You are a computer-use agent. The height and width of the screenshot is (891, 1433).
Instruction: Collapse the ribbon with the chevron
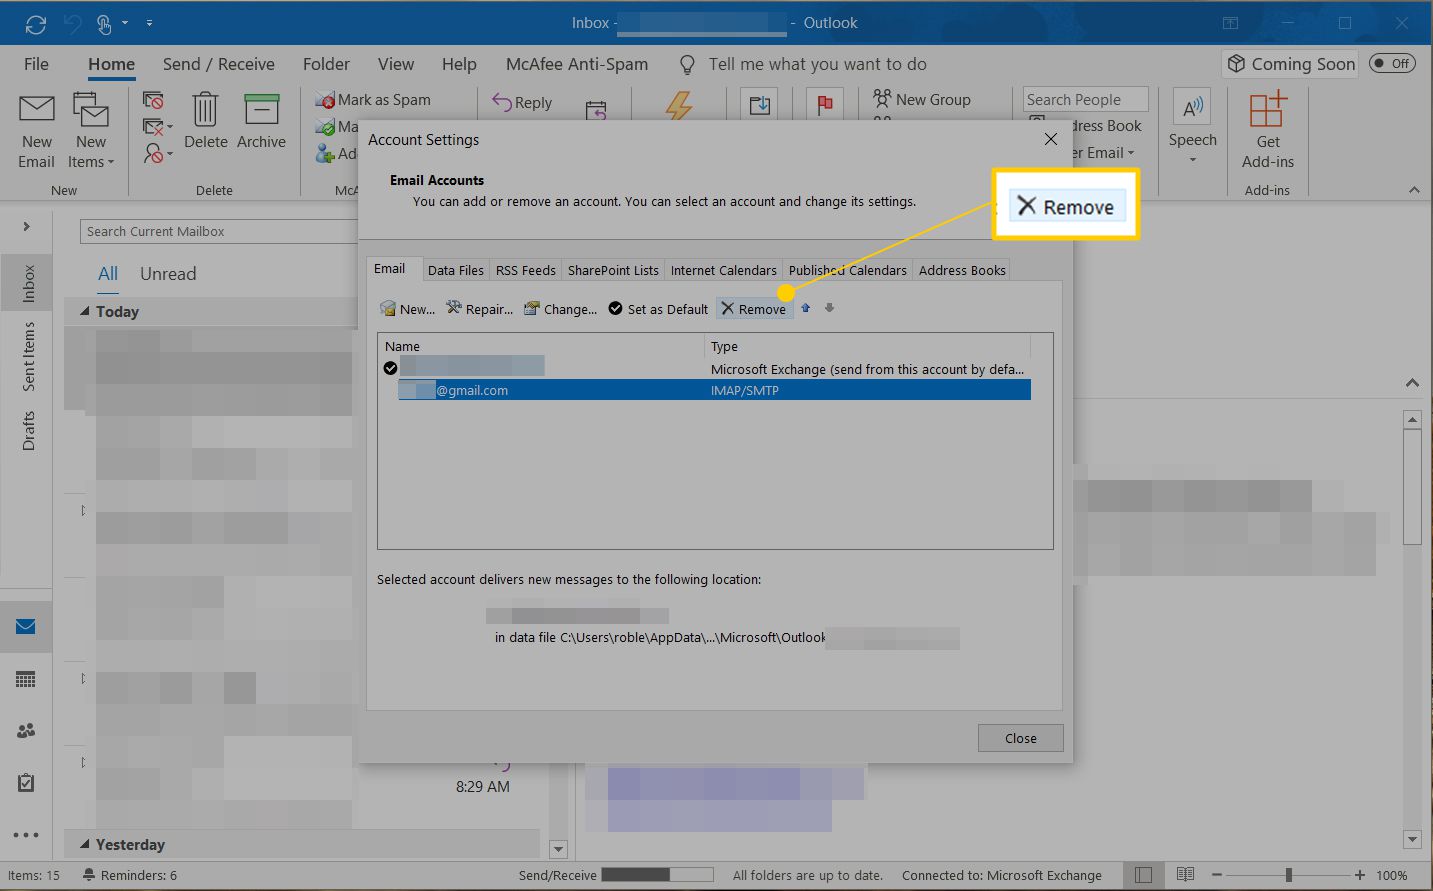[1413, 190]
